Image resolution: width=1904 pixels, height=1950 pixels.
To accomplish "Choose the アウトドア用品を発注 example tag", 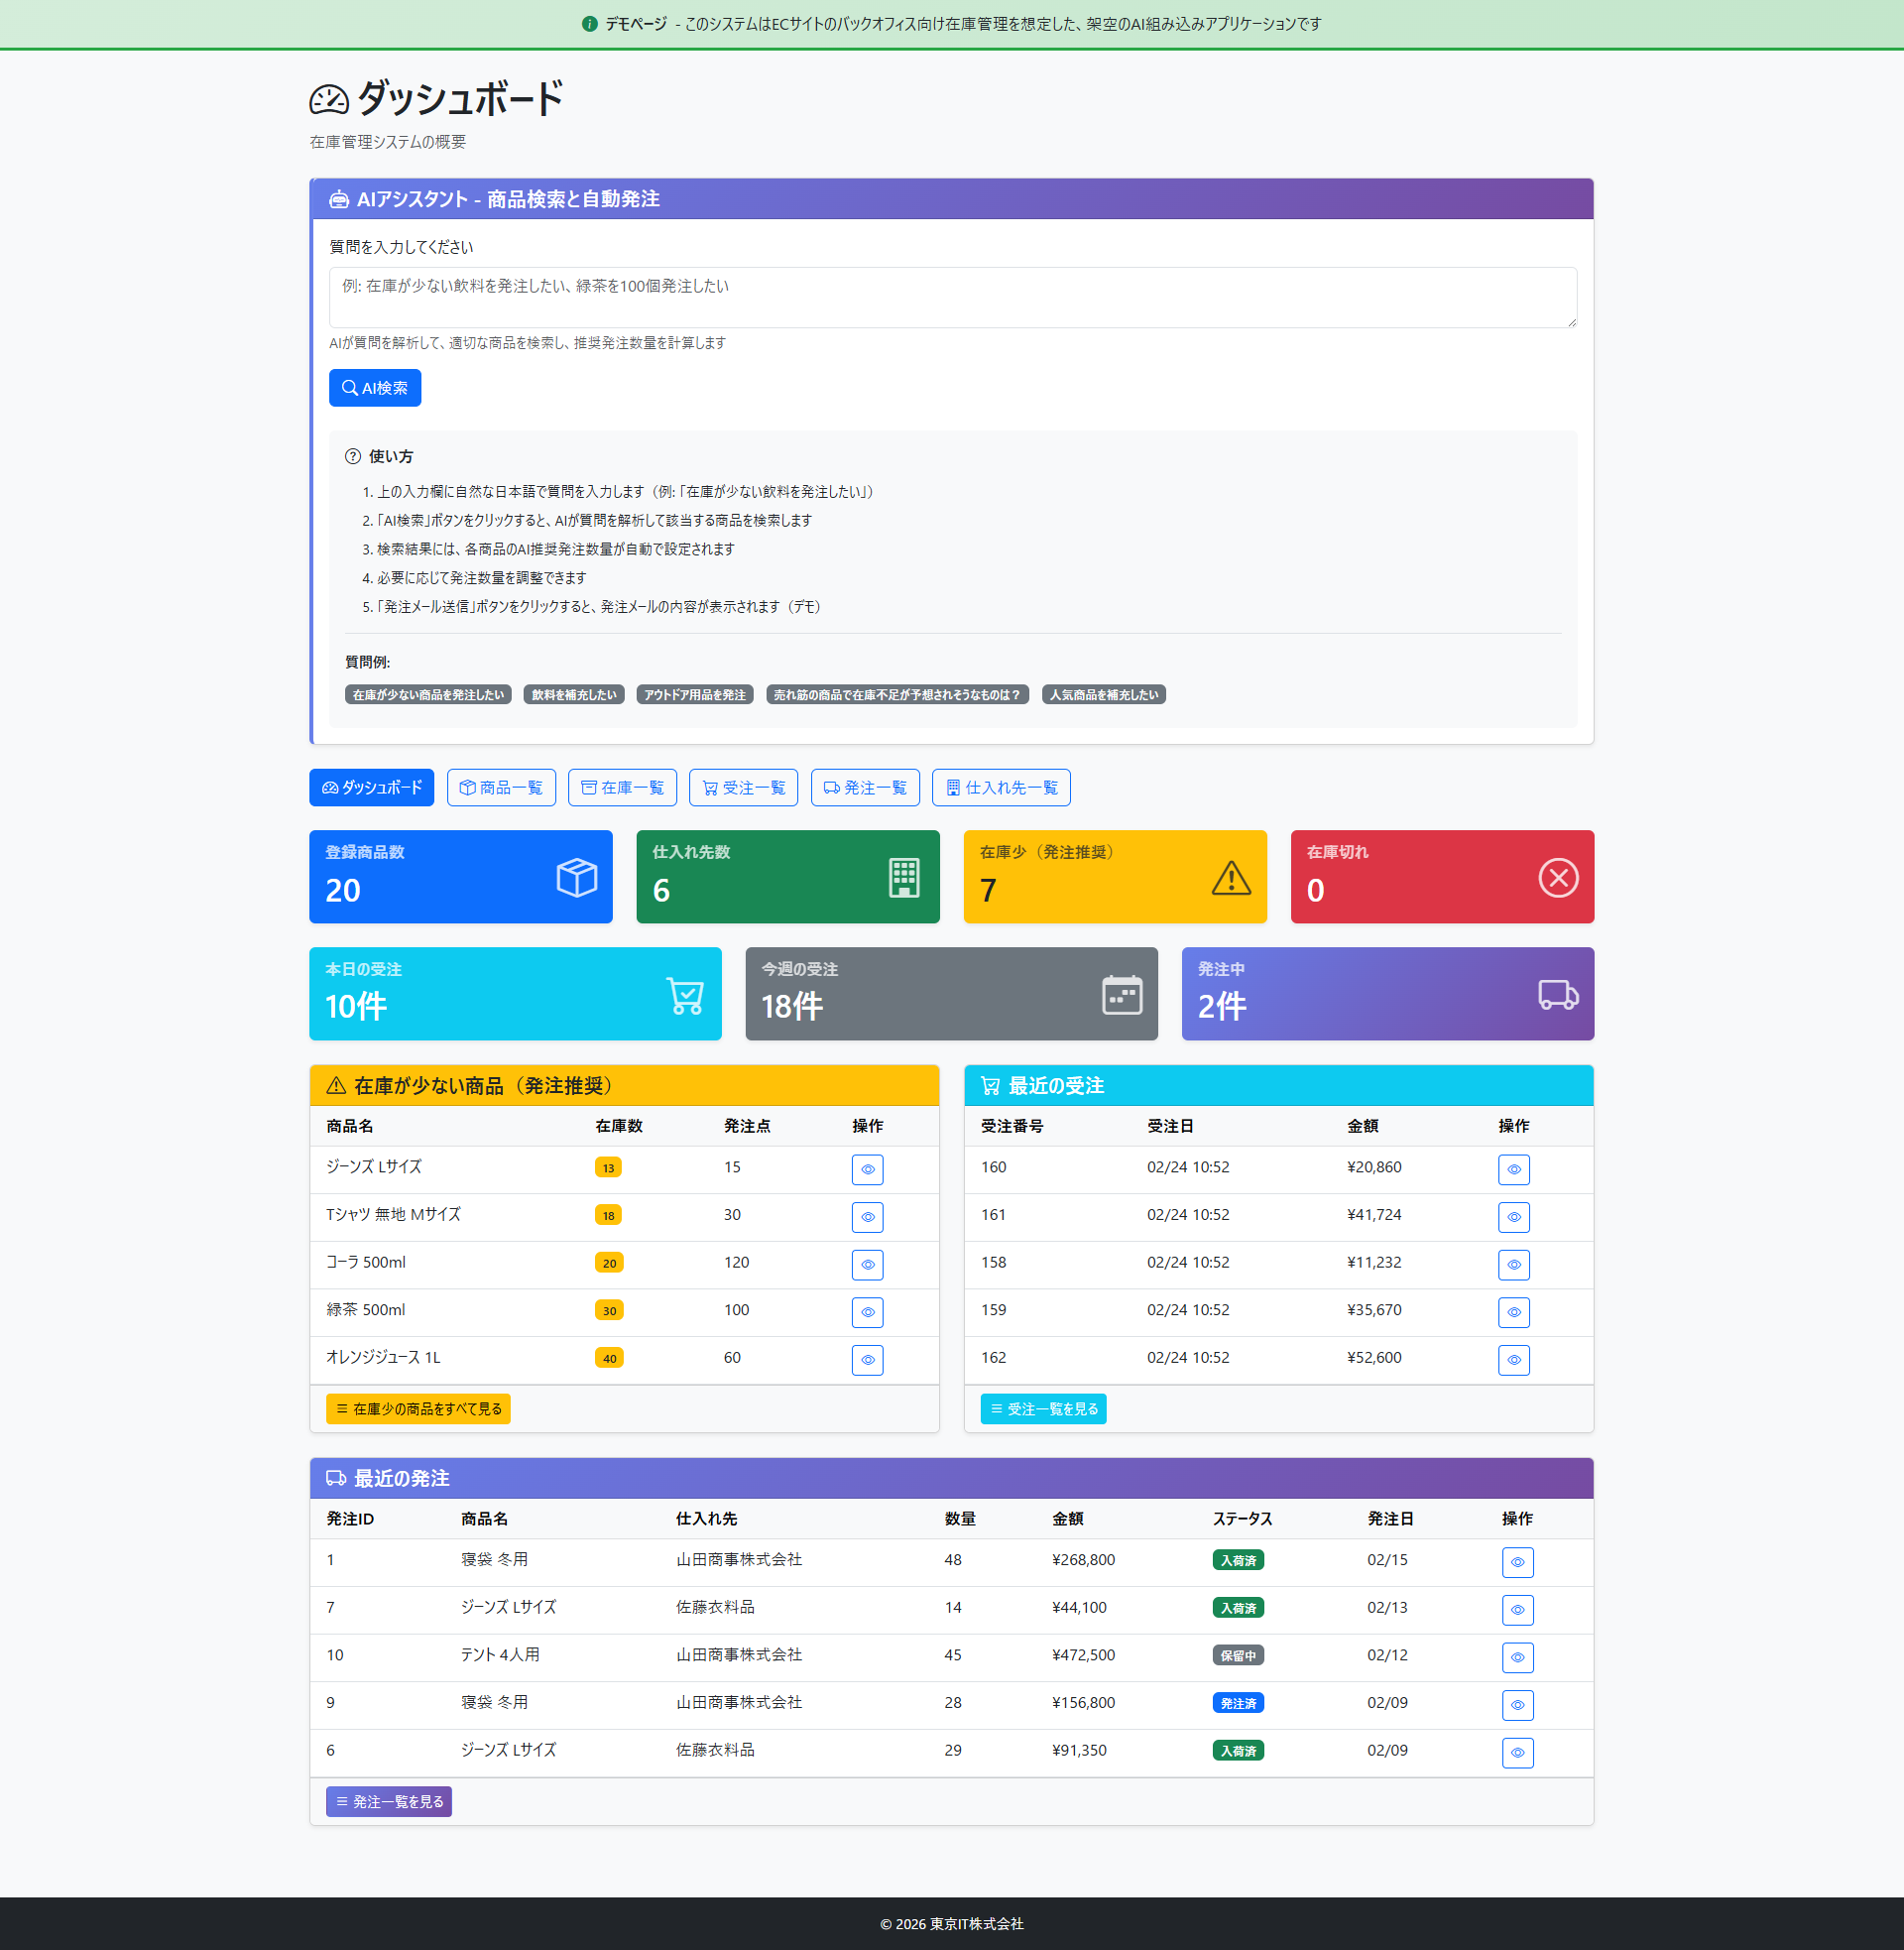I will click(694, 694).
